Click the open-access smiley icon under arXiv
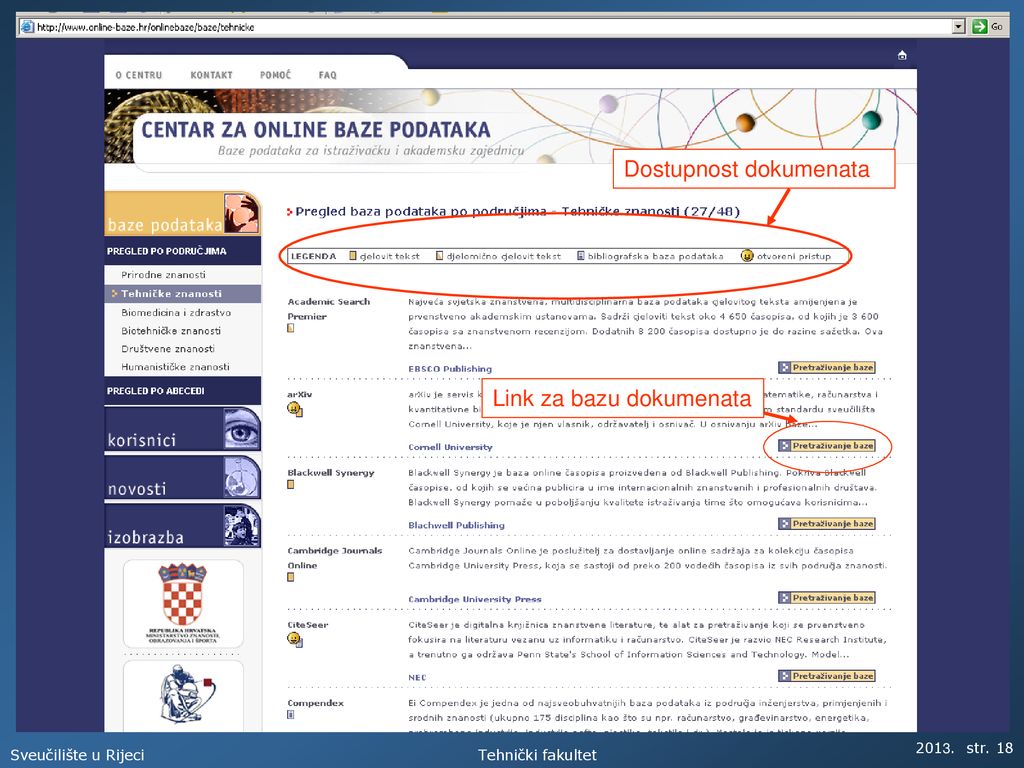 [x=295, y=409]
